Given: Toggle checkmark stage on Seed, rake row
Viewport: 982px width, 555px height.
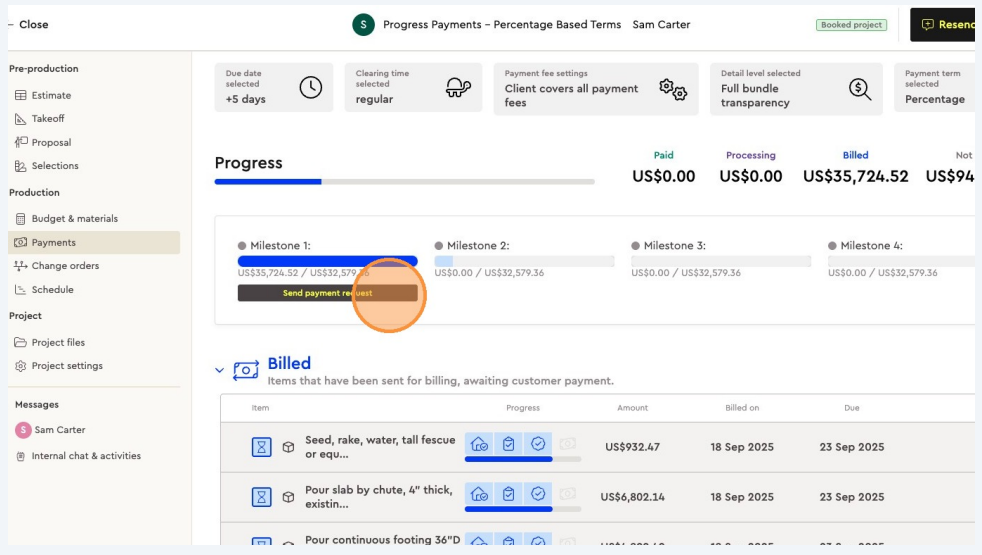Looking at the screenshot, I should click(x=538, y=444).
